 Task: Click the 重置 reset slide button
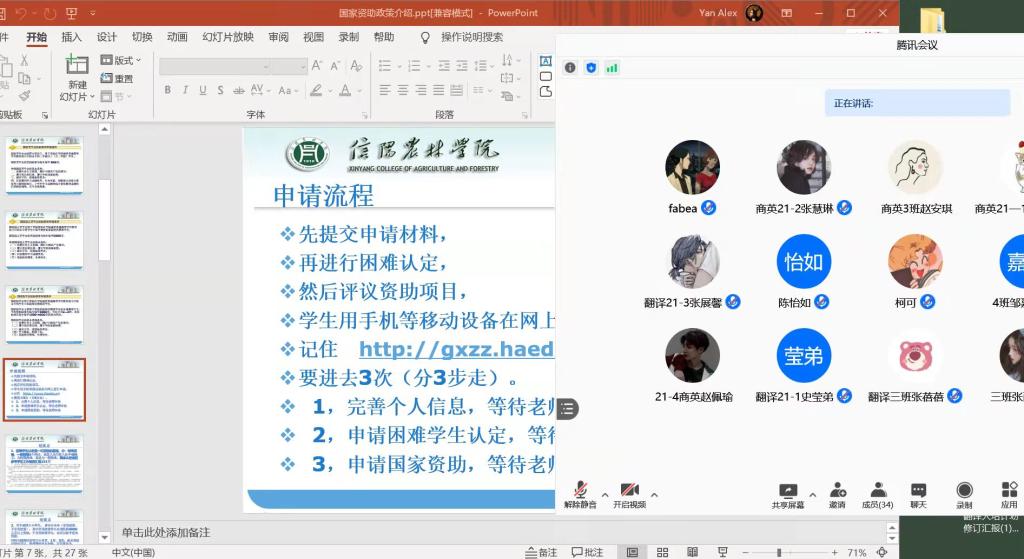pos(122,78)
